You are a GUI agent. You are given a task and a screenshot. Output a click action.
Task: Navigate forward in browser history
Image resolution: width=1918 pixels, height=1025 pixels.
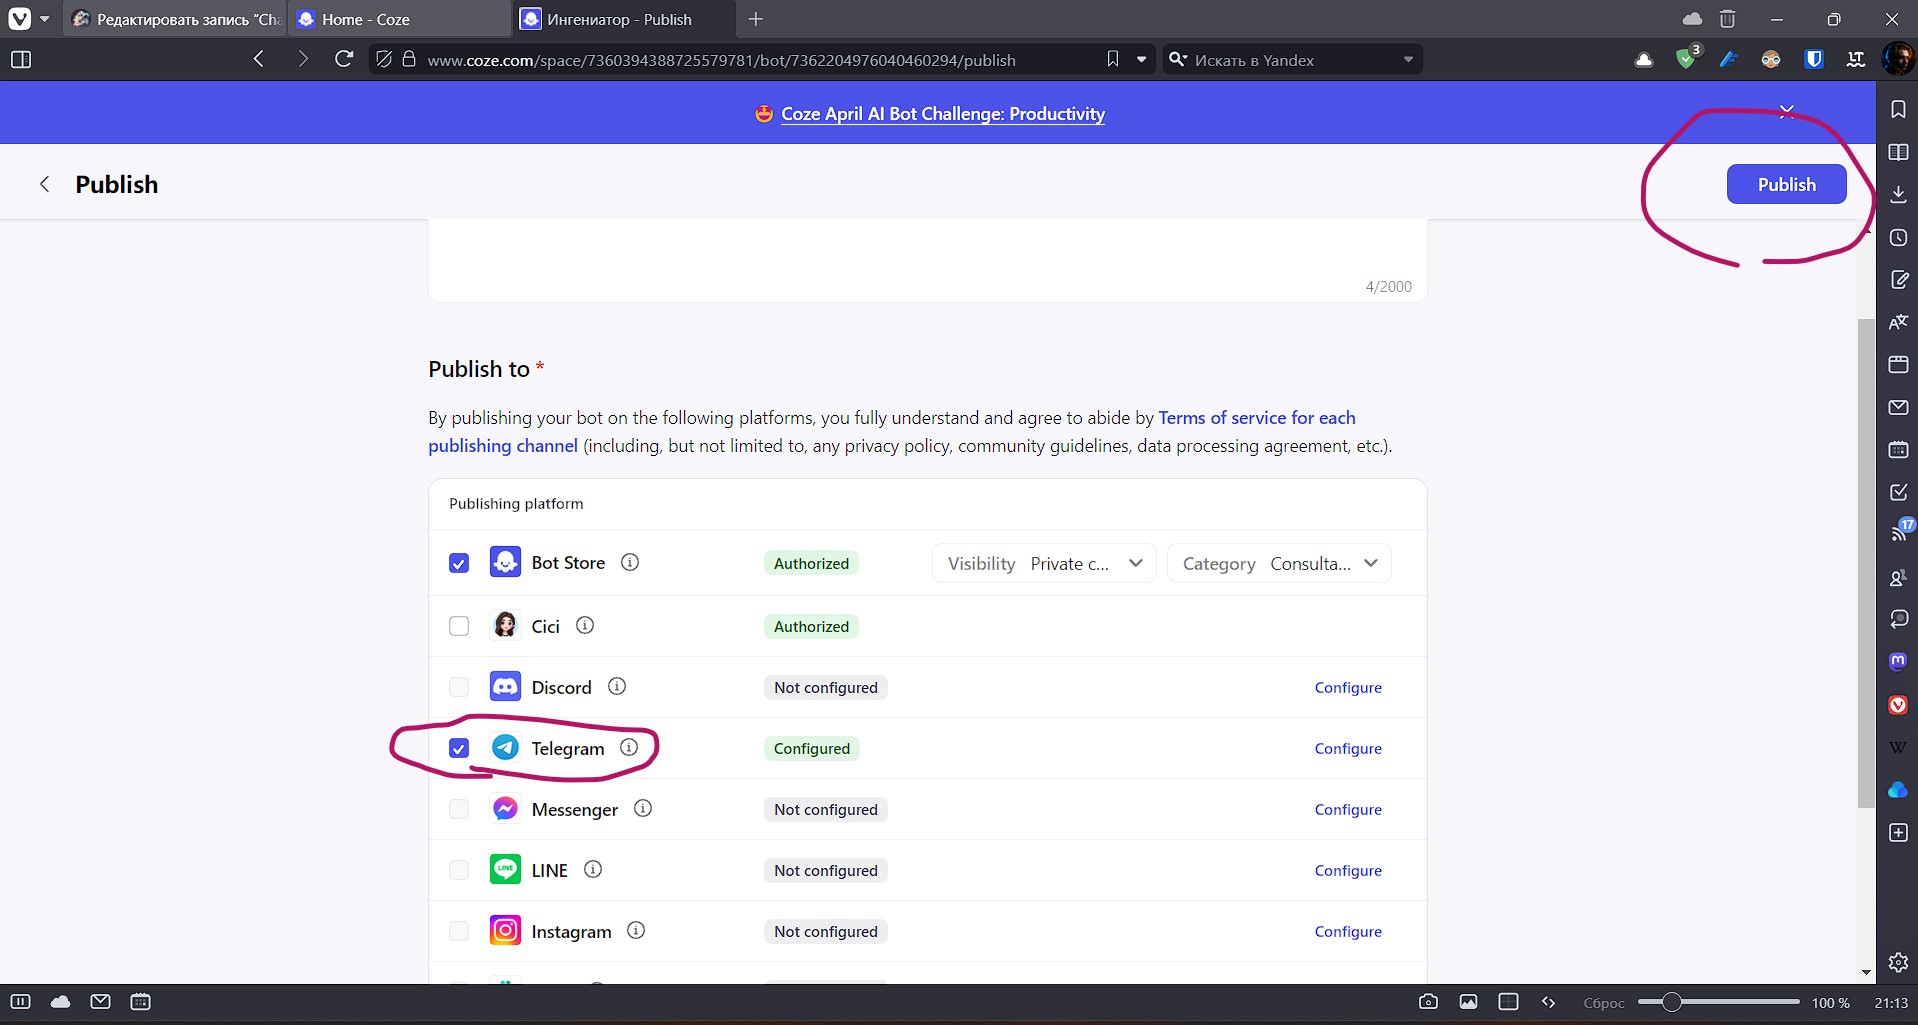(302, 59)
